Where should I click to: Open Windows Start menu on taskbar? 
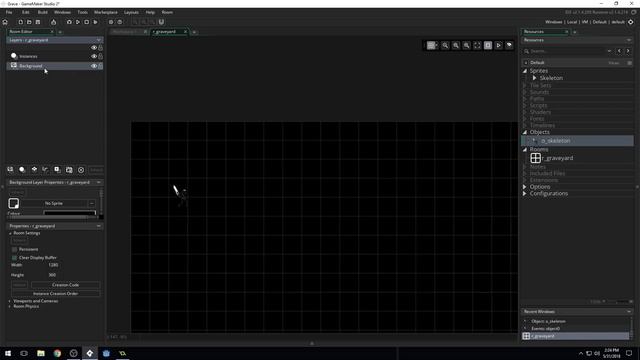point(8,353)
